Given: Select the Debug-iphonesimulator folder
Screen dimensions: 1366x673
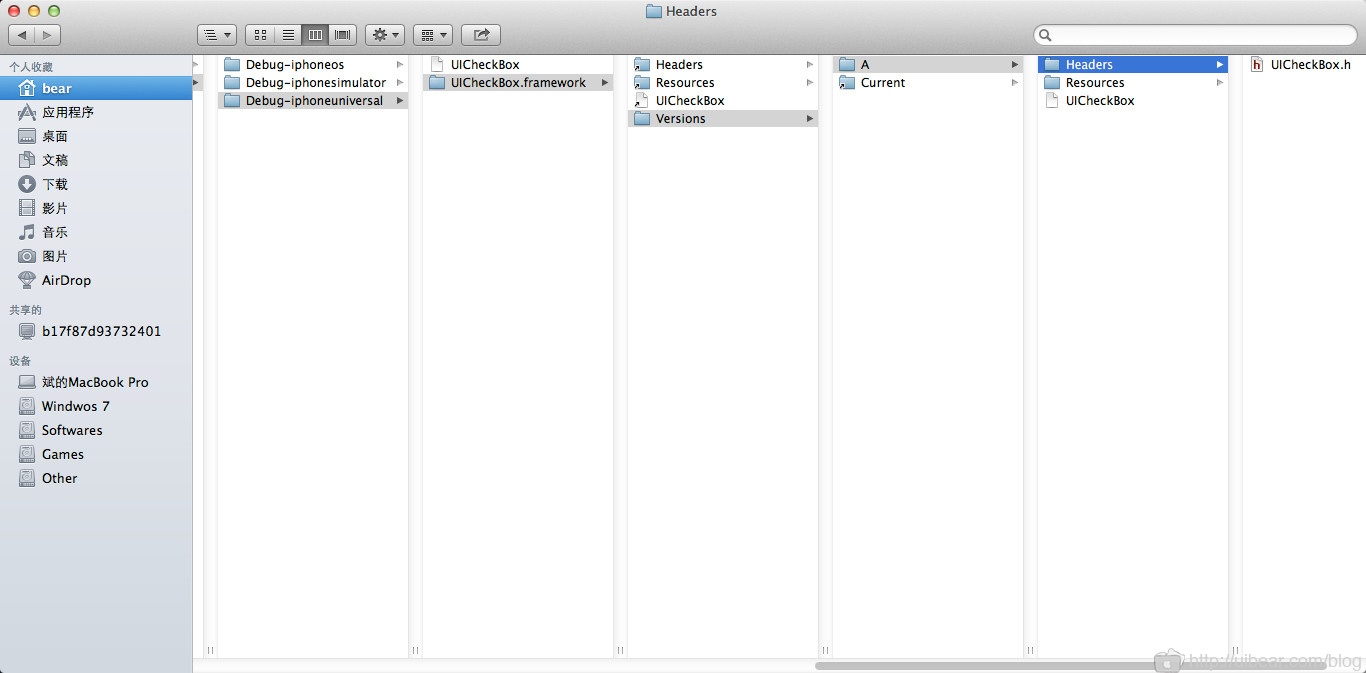Looking at the screenshot, I should tap(315, 82).
